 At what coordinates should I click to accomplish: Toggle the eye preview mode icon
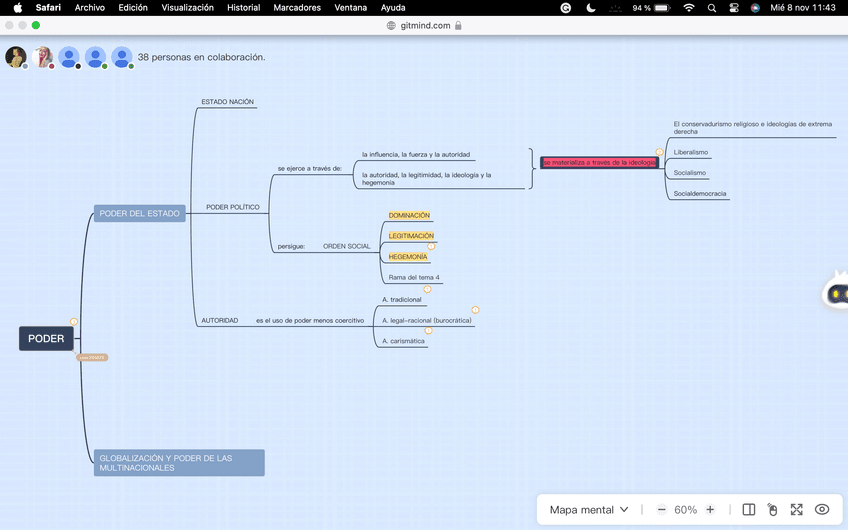click(x=822, y=510)
